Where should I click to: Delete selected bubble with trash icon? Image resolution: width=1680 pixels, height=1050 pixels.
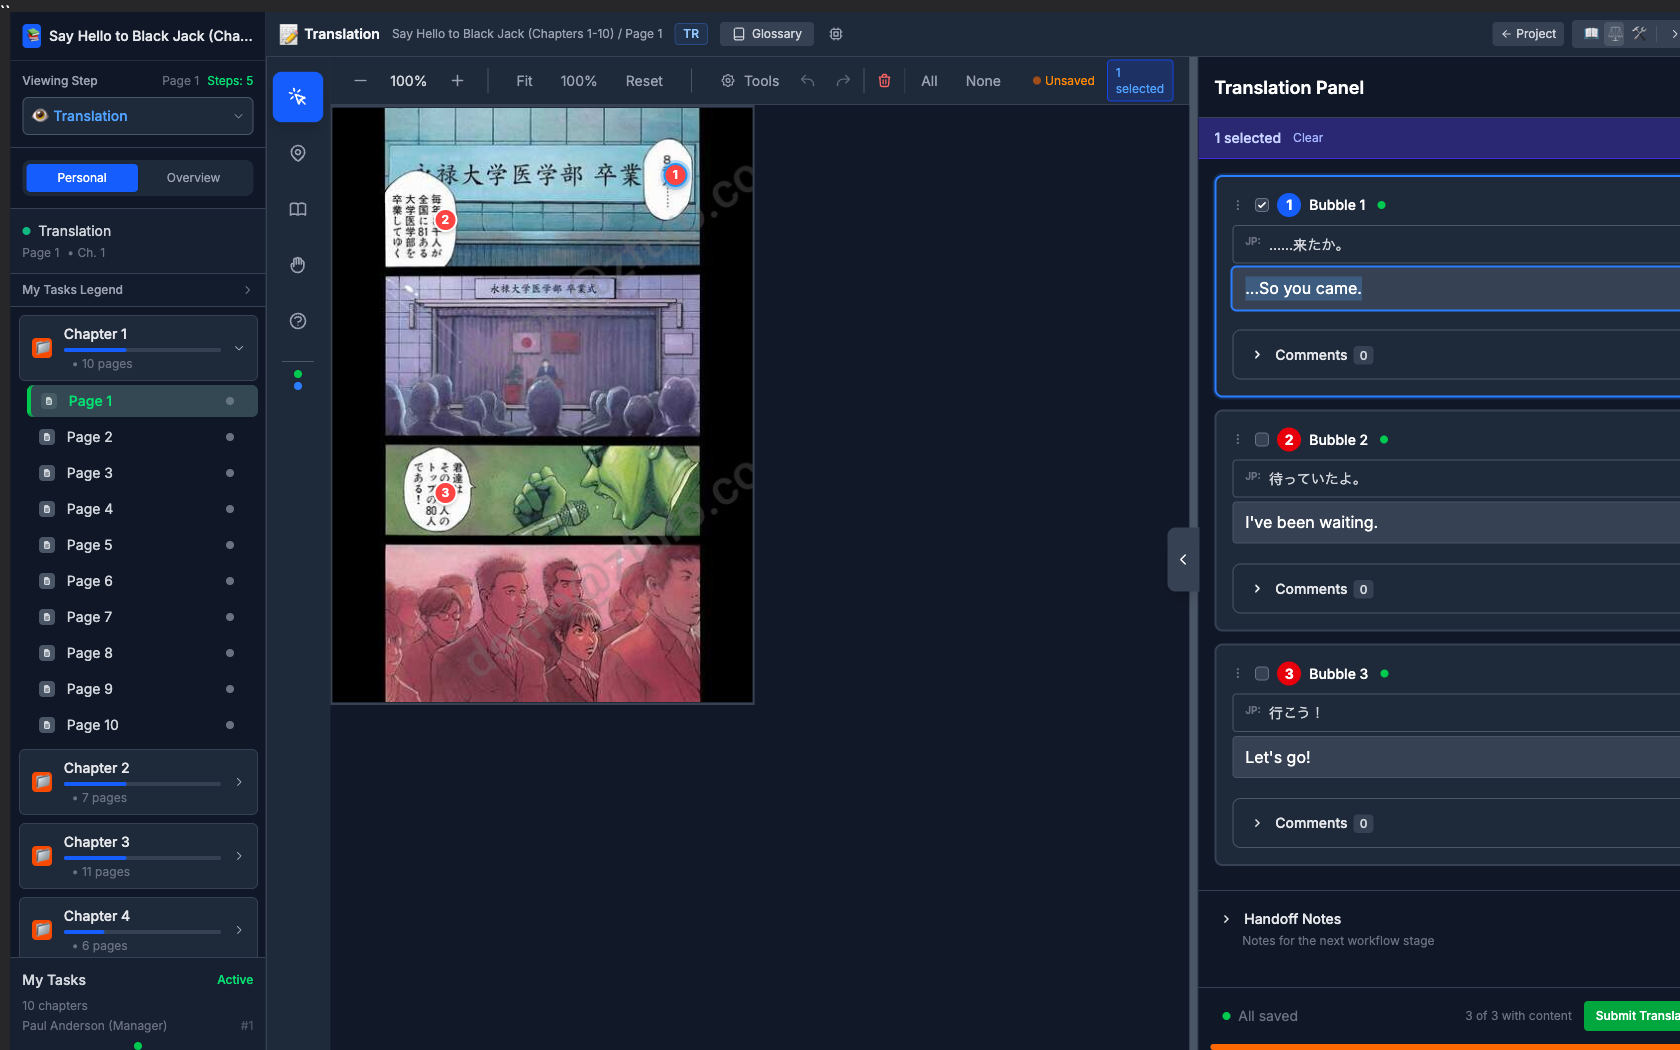tap(884, 81)
